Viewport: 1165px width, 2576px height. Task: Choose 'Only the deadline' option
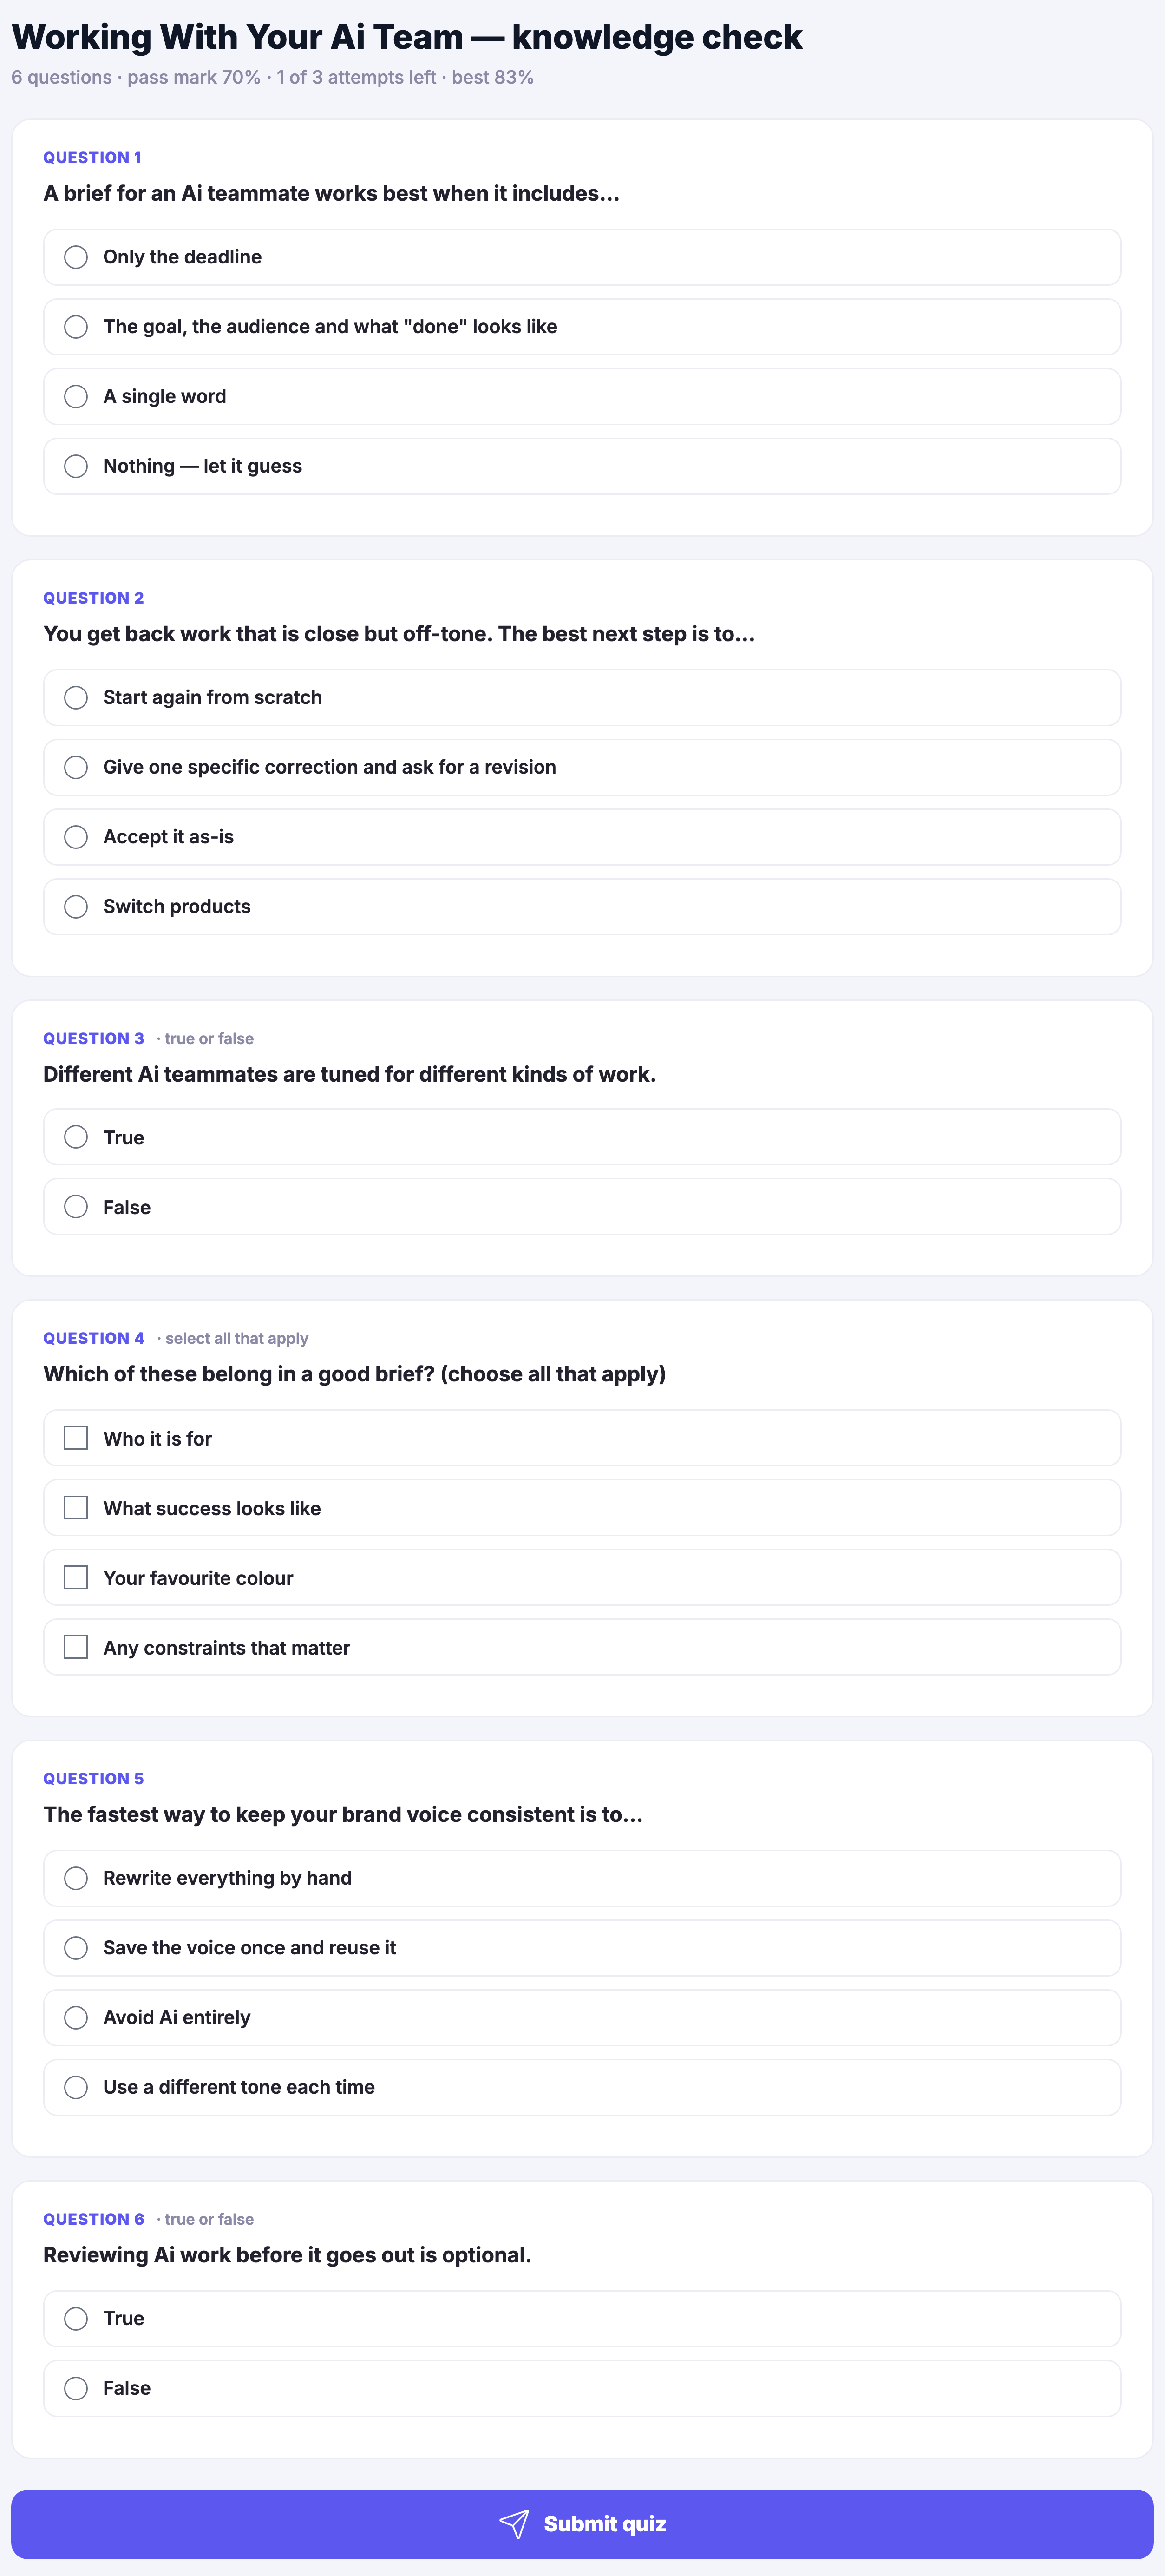582,257
